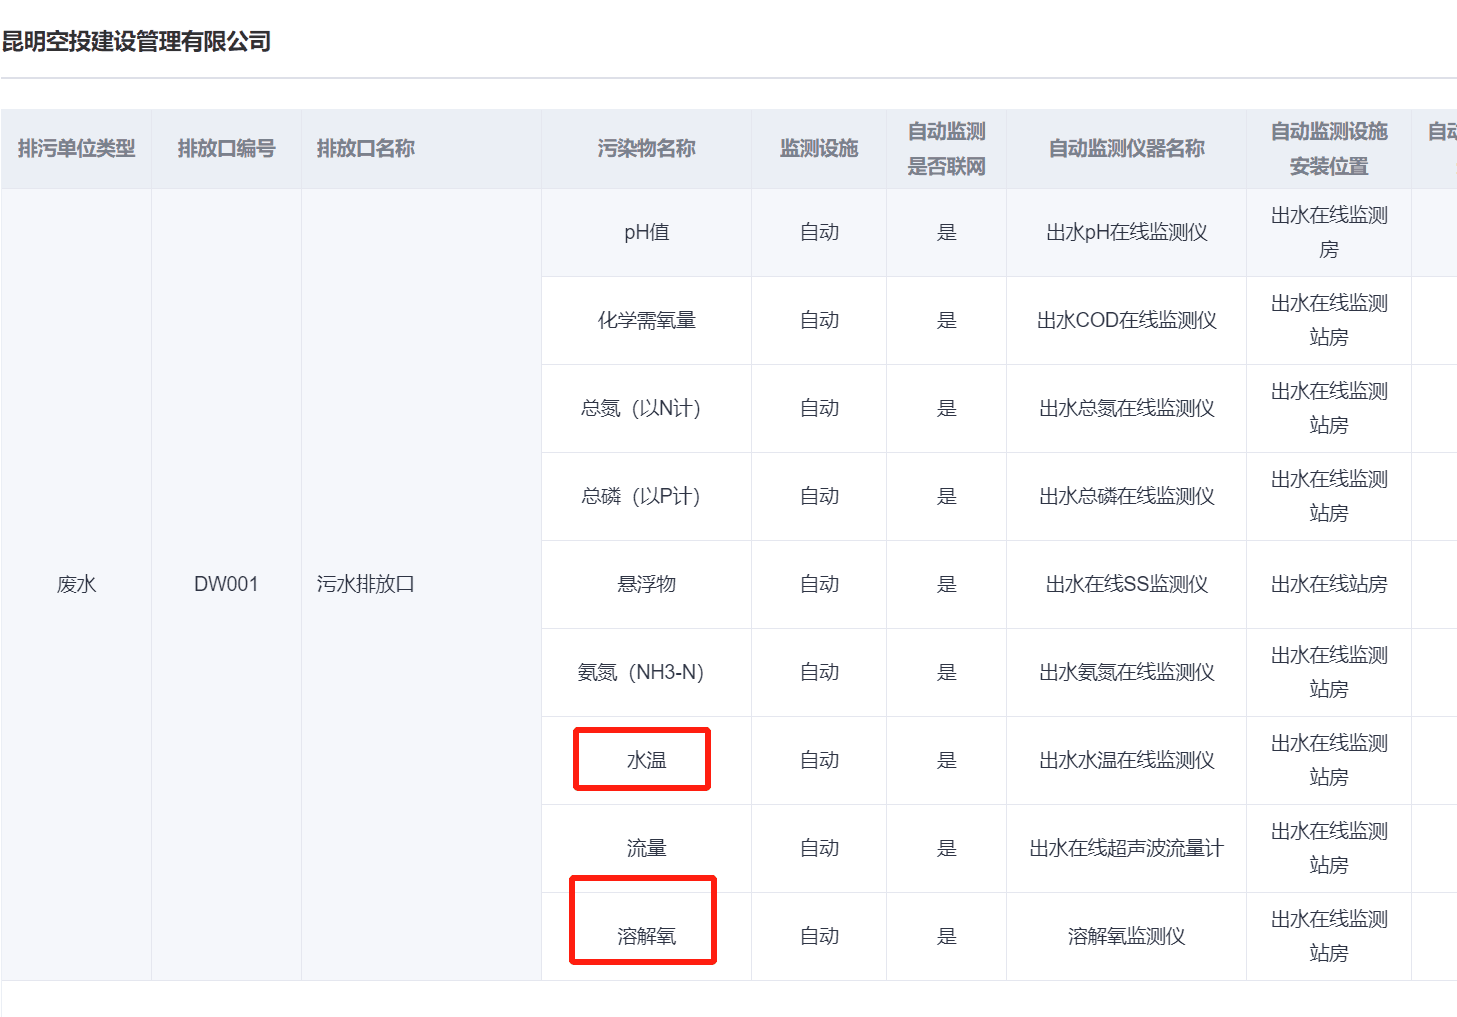Click 是 in the 总氮 row
The width and height of the screenshot is (1457, 1017).
[x=946, y=408]
